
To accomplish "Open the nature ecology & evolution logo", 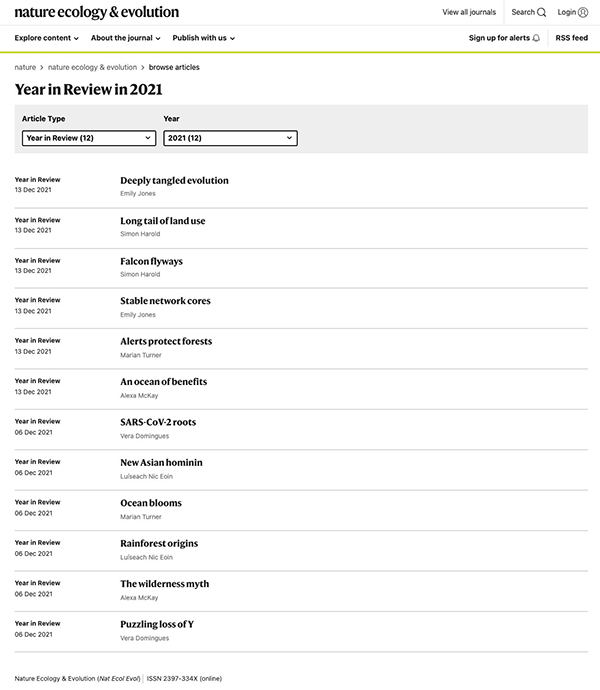I will point(97,13).
